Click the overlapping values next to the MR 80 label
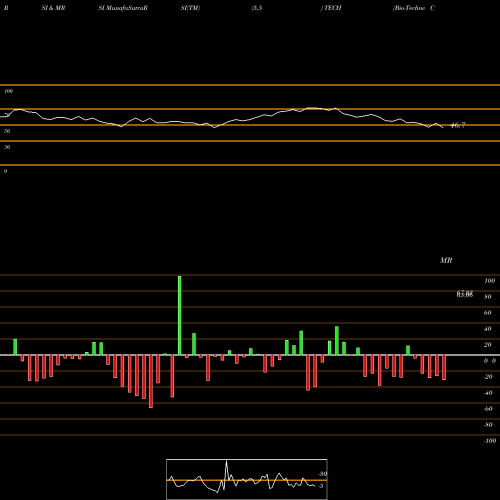This screenshot has width=500, height=500. click(x=465, y=294)
